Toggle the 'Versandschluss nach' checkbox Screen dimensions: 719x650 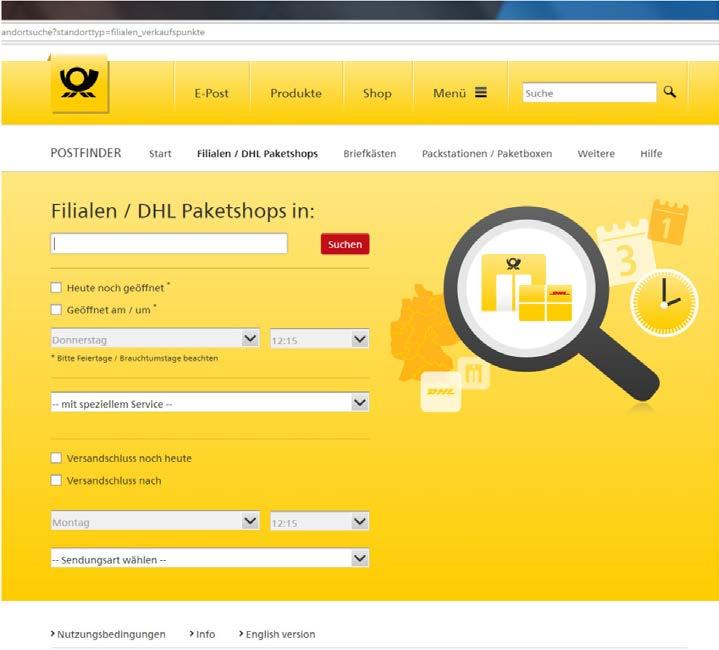pyautogui.click(x=56, y=480)
